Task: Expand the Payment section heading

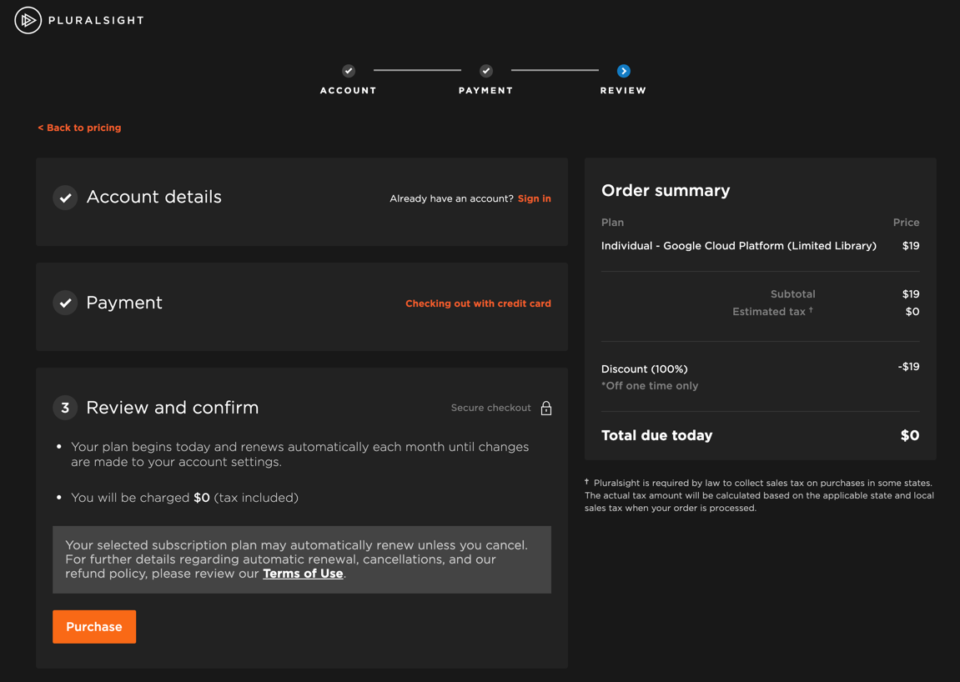Action: pos(124,303)
